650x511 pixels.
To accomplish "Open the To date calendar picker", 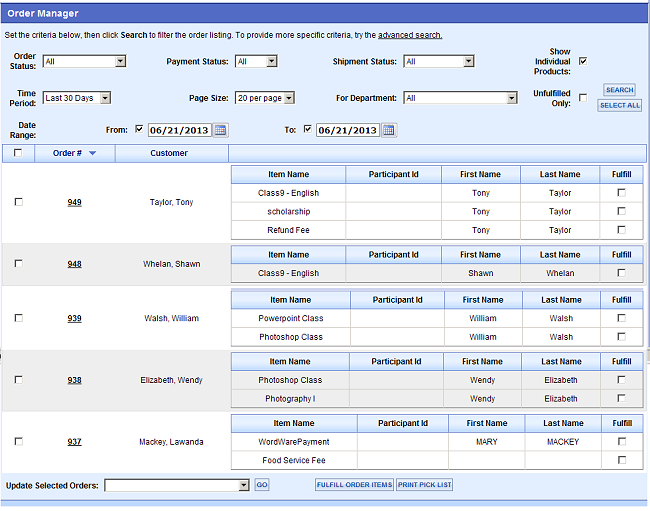I will 389,130.
